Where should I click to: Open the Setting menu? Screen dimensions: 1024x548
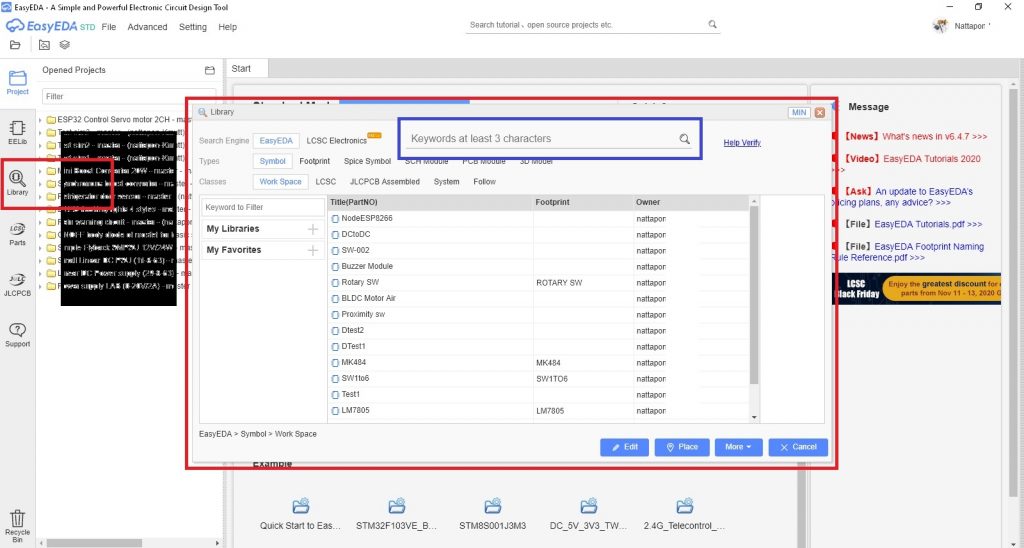click(x=193, y=27)
